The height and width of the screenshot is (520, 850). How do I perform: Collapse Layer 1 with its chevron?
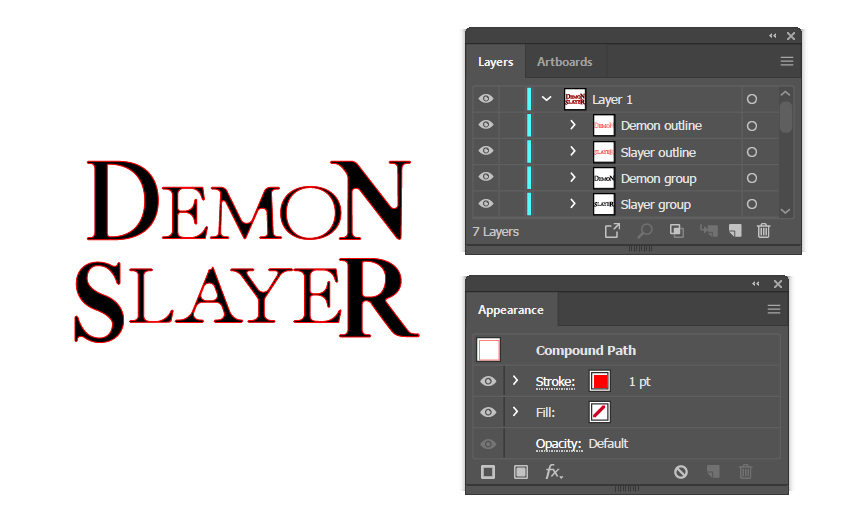(546, 99)
